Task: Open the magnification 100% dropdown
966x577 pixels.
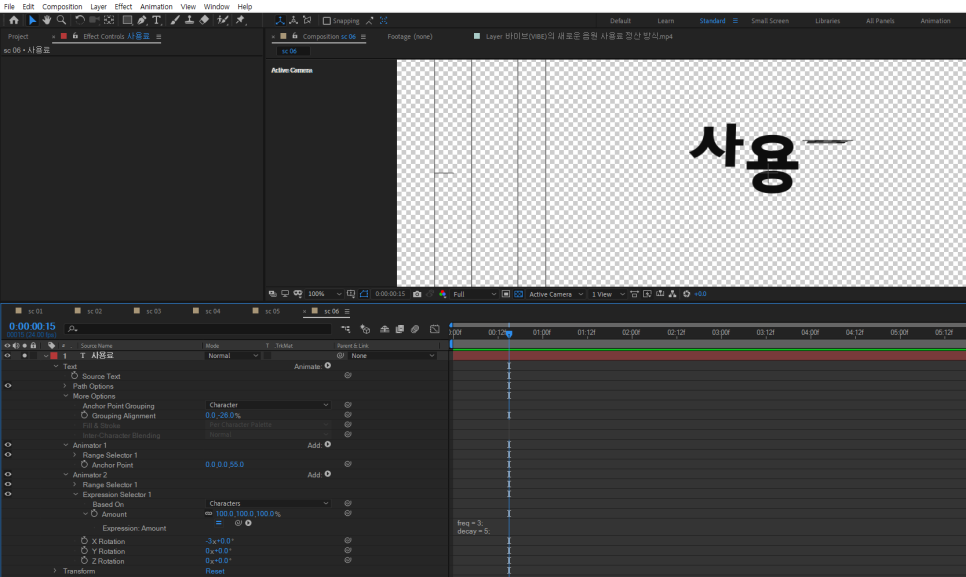Action: (x=324, y=294)
